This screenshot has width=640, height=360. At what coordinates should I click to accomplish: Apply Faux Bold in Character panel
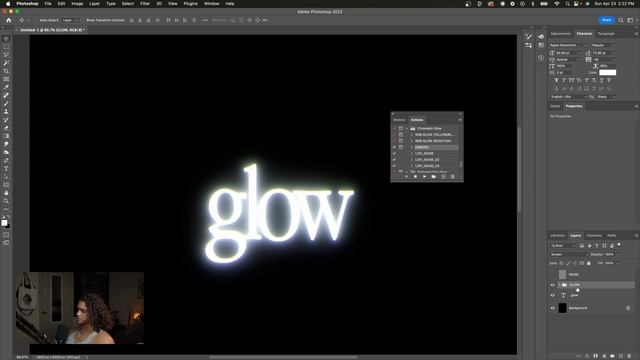point(556,80)
